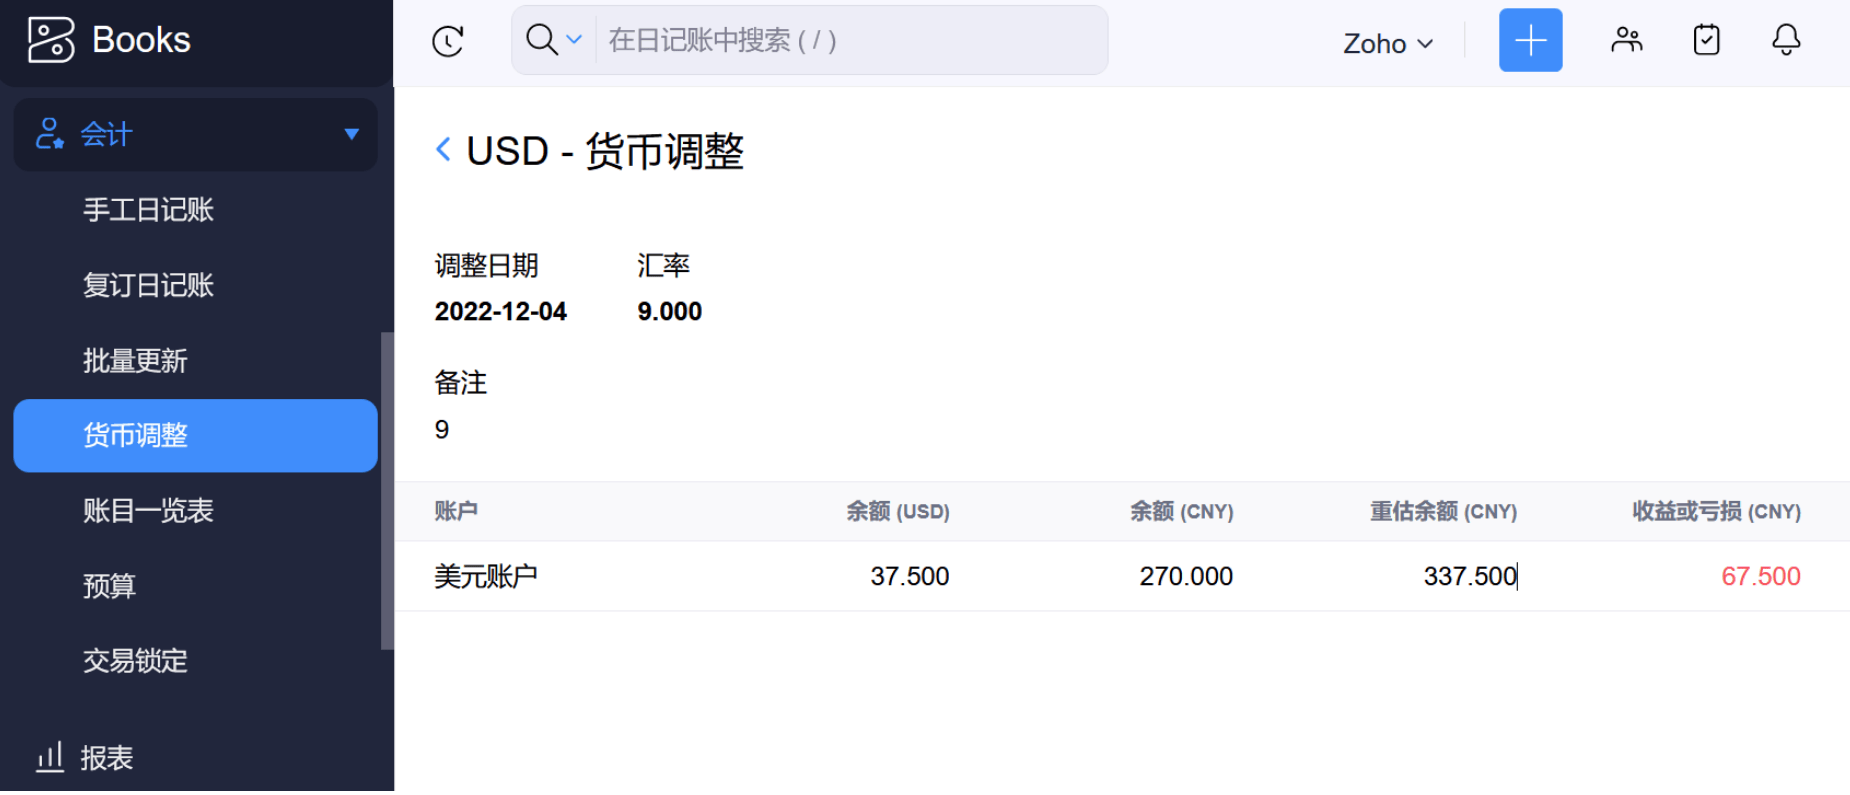1850x795 pixels.
Task: Click the 2022-12-04 adjustment date
Action: [500, 311]
